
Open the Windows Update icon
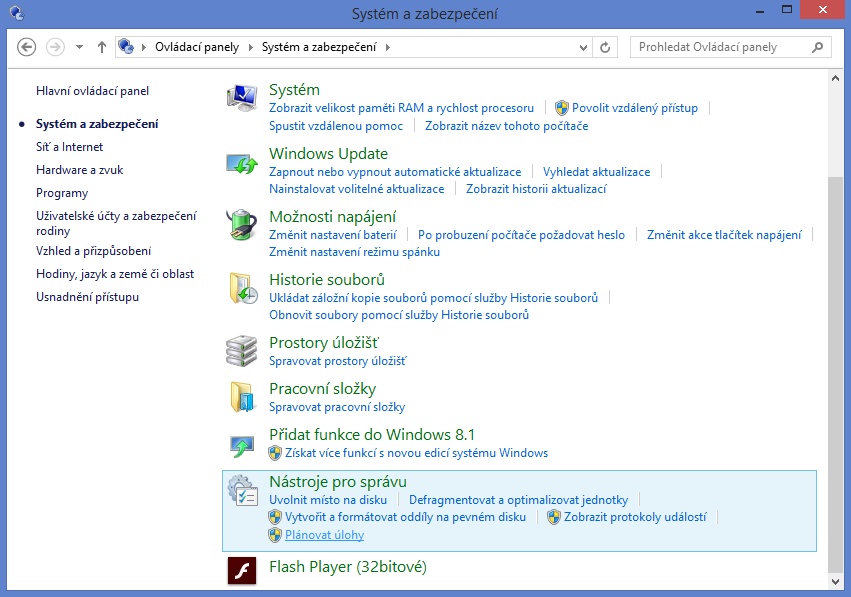click(242, 163)
